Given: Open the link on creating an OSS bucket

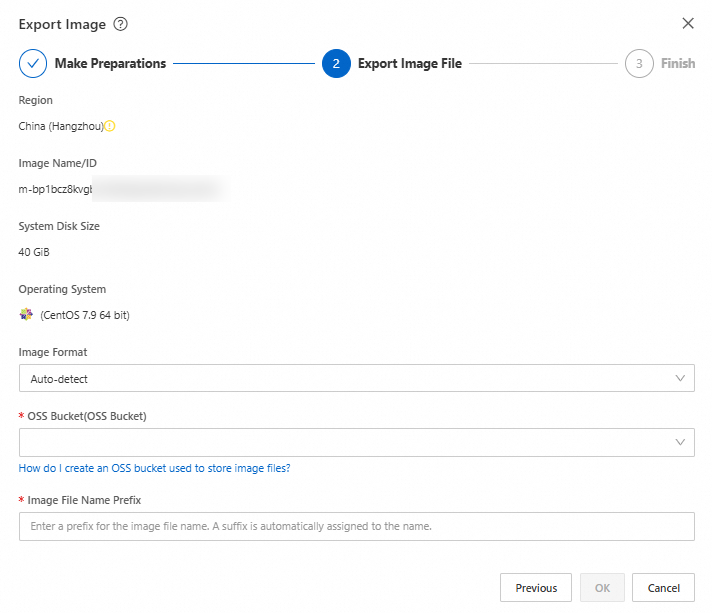Looking at the screenshot, I should click(154, 468).
